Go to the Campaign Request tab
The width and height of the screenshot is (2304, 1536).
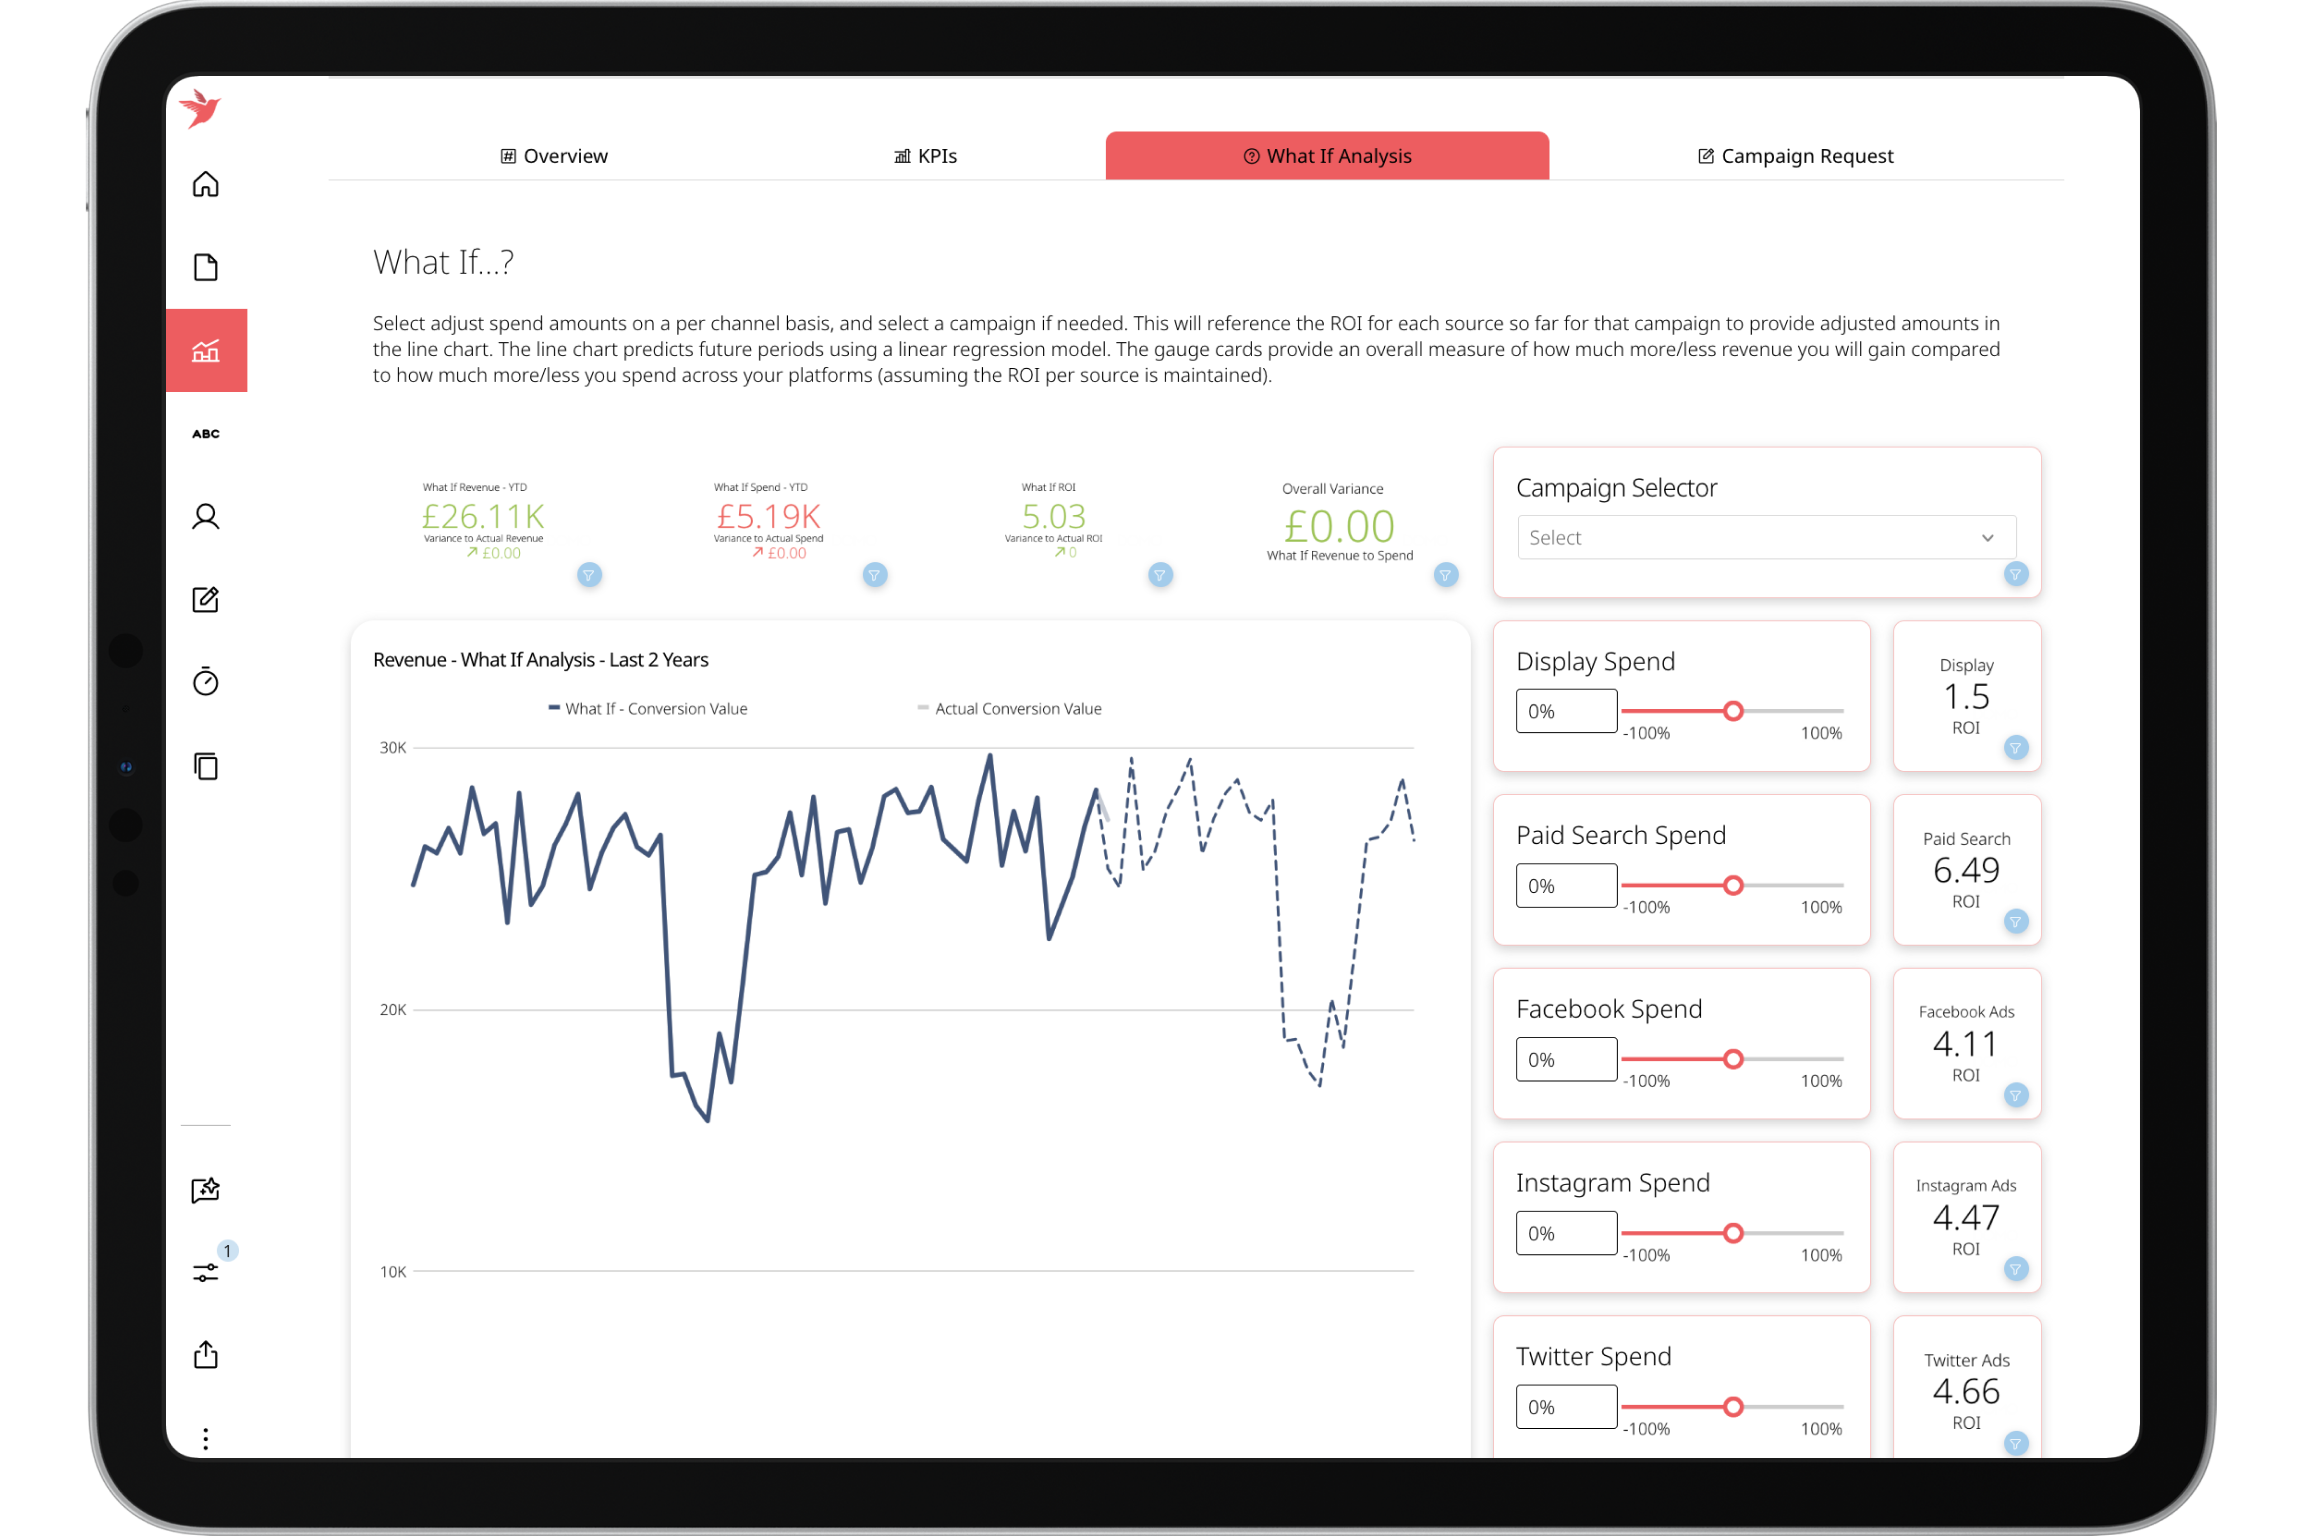[1796, 156]
